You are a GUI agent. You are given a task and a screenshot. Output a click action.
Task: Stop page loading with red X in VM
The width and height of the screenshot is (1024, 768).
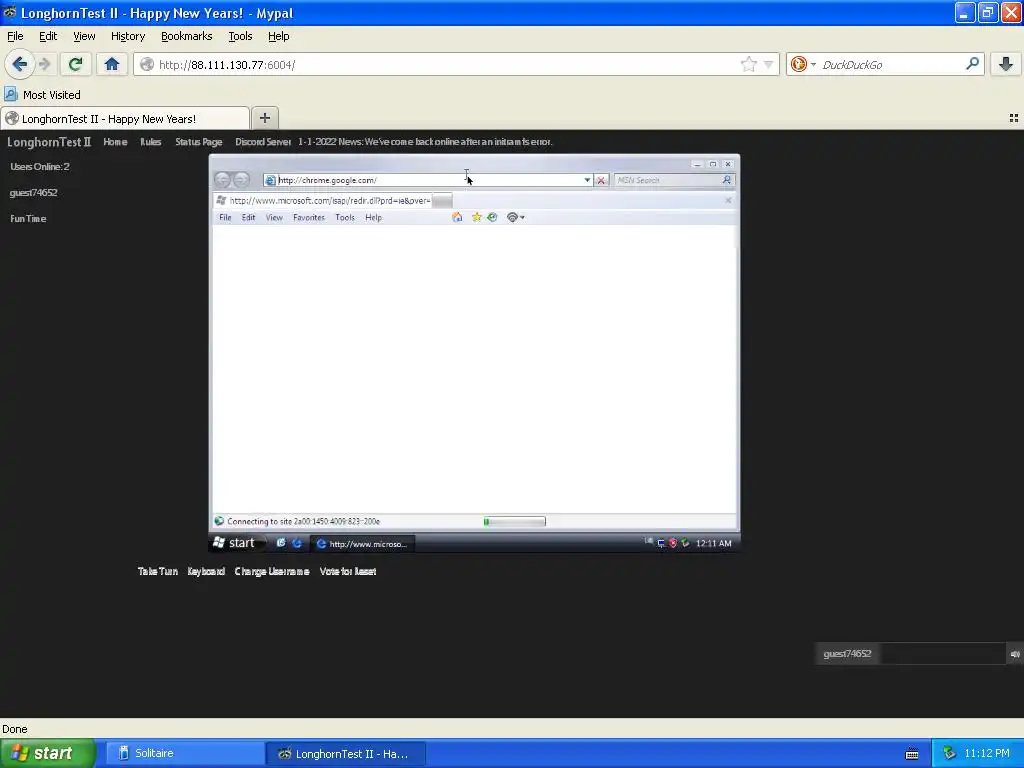click(x=601, y=180)
